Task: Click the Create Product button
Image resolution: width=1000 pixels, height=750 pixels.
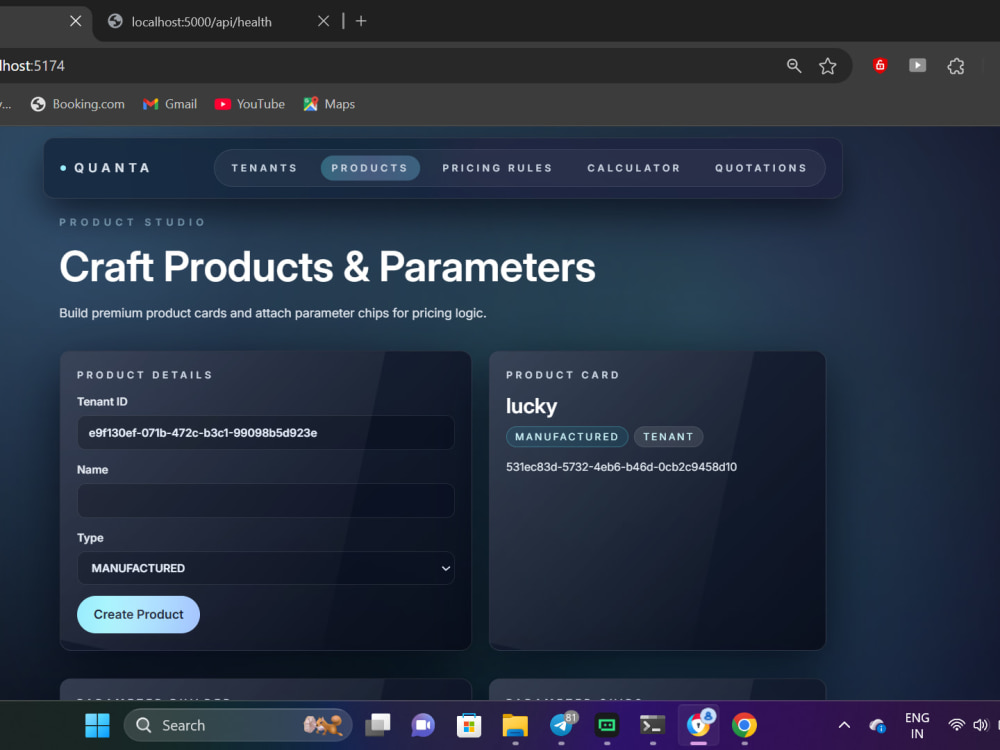Action: pyautogui.click(x=138, y=615)
